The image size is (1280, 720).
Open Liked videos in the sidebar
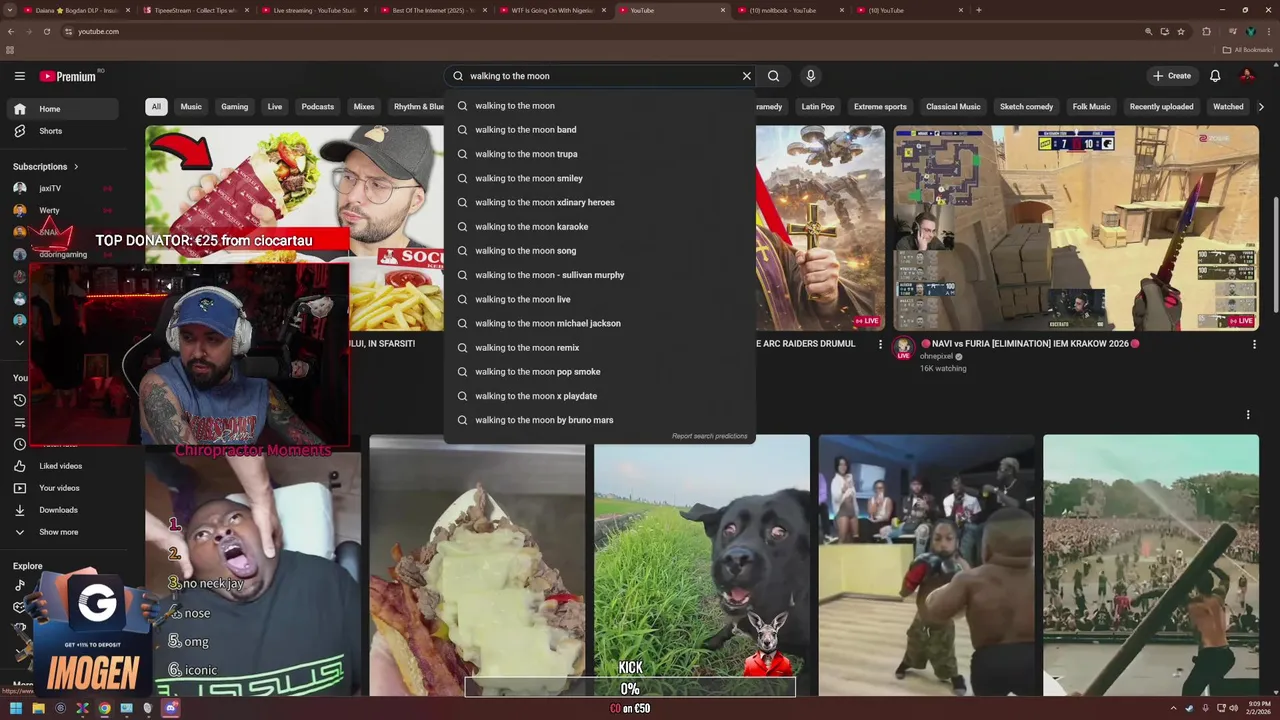click(x=64, y=466)
